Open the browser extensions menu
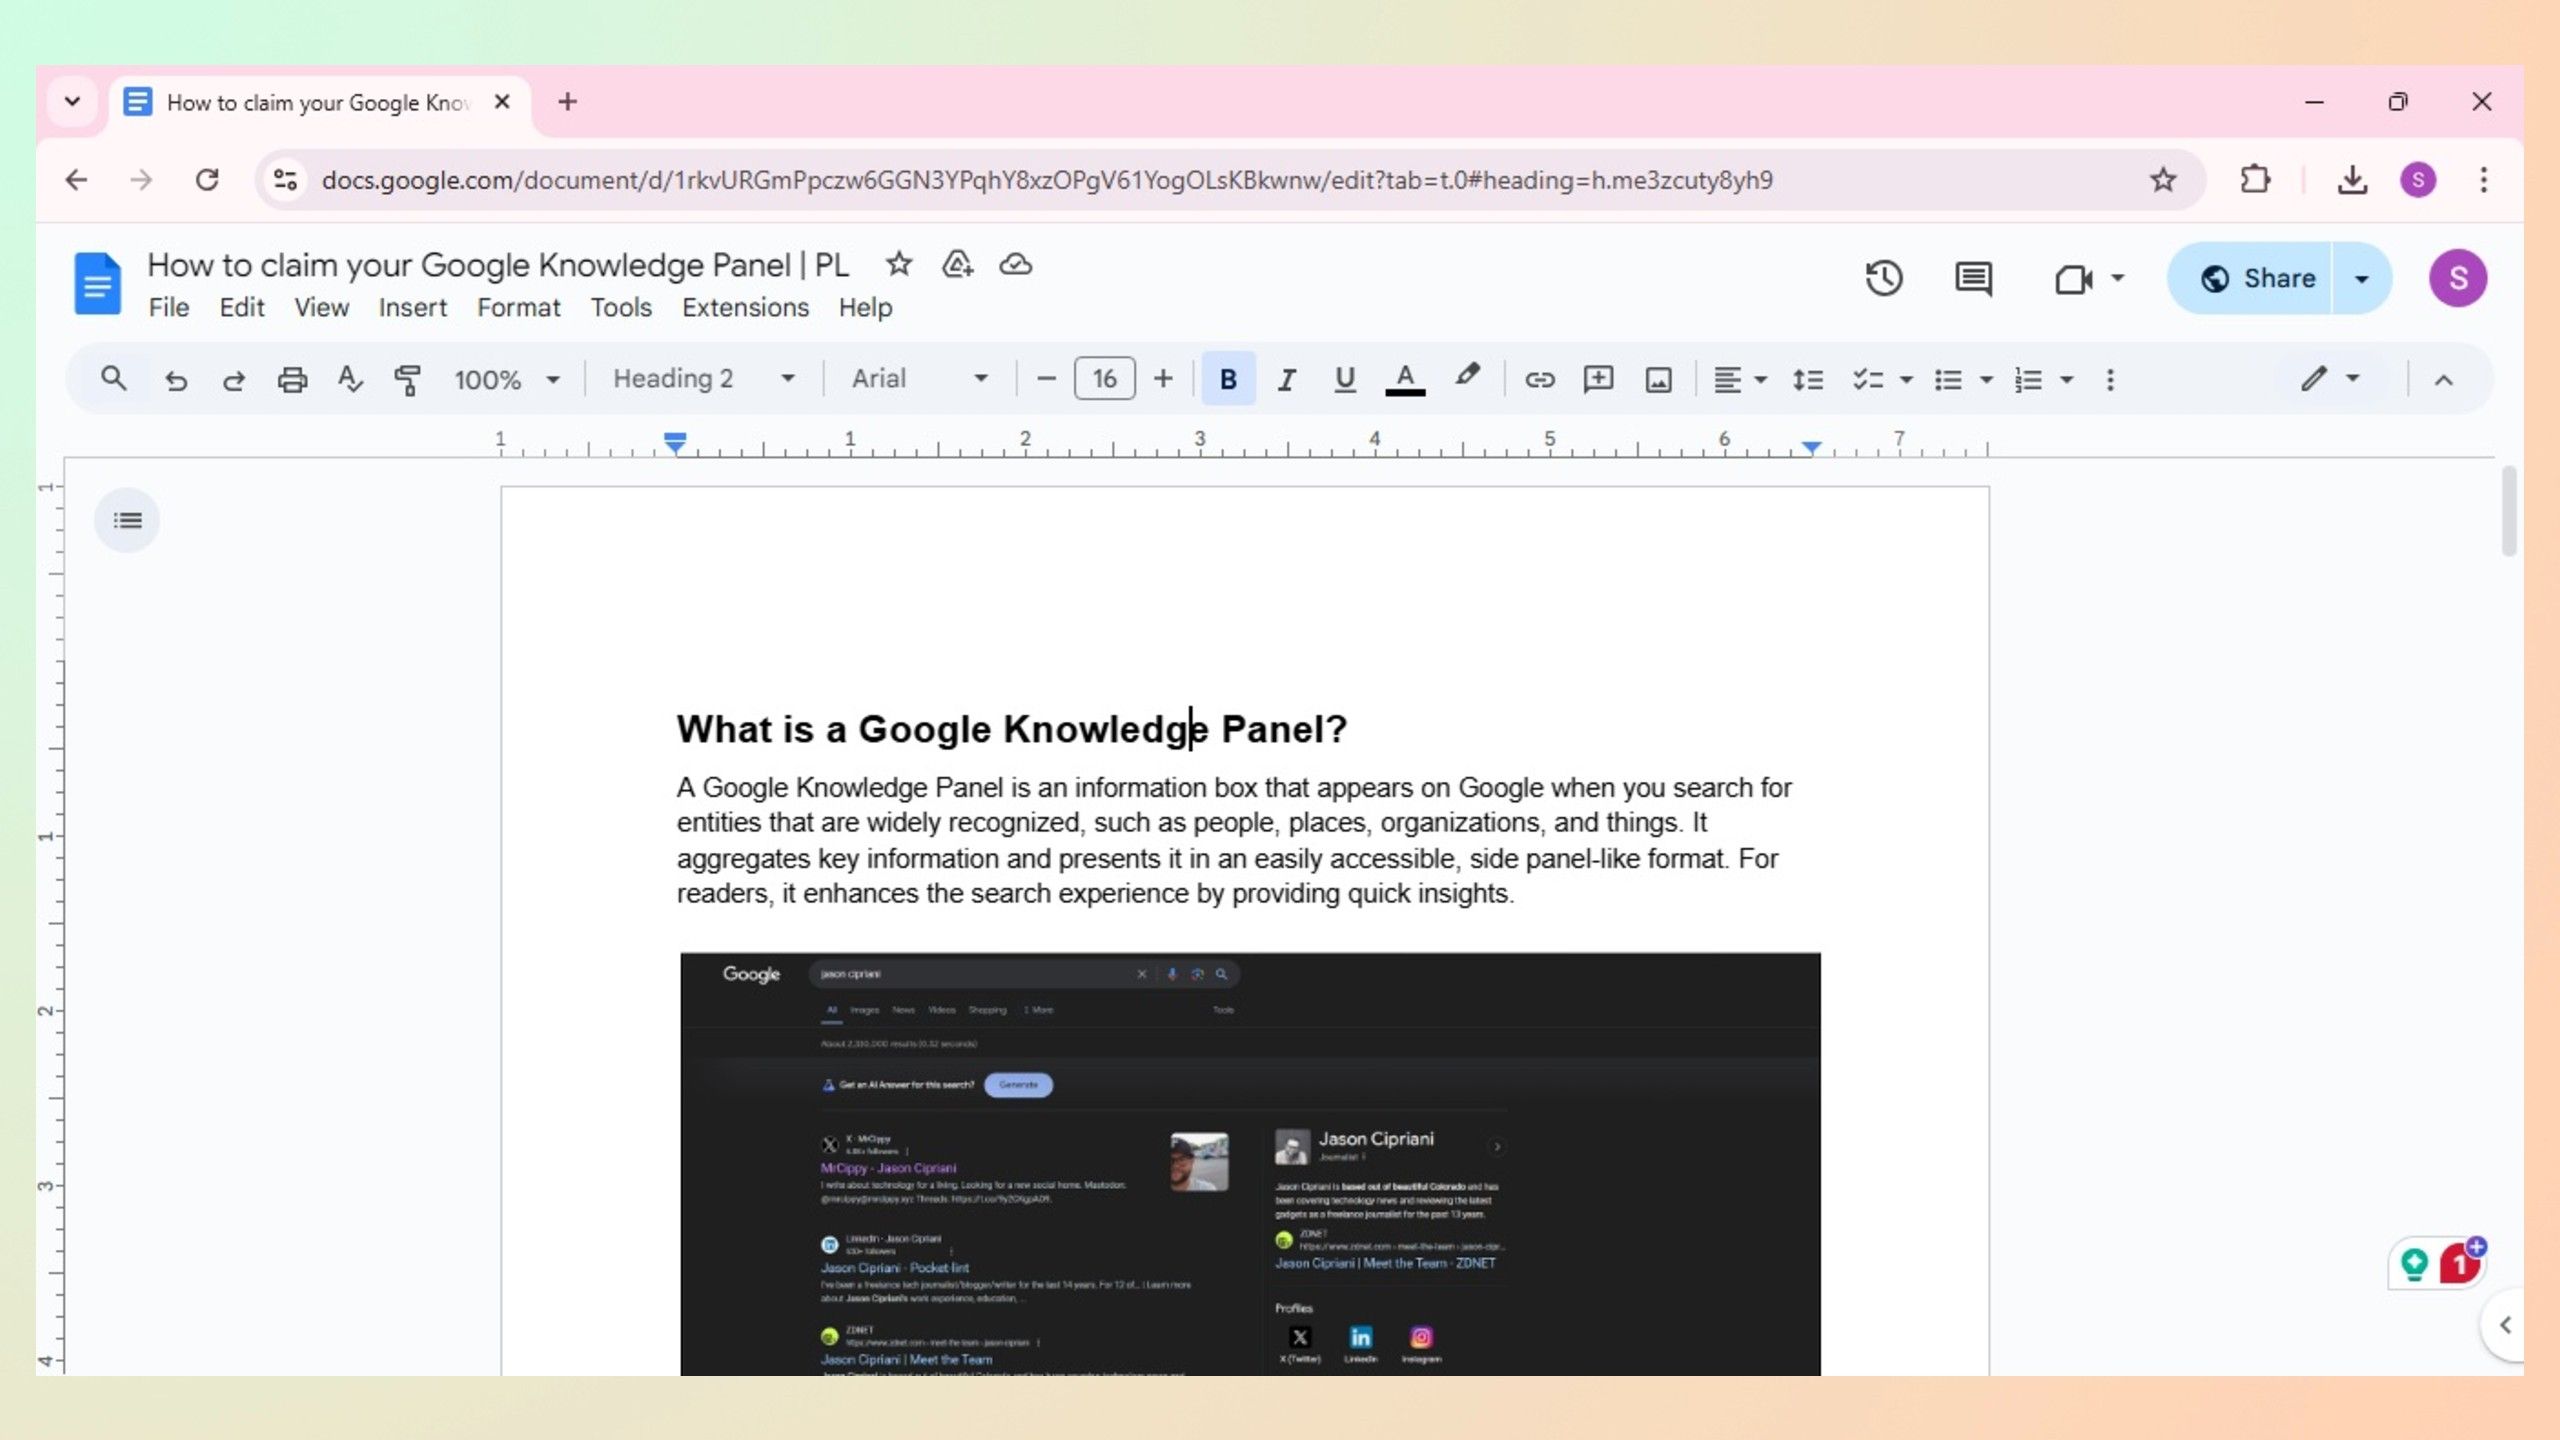The height and width of the screenshot is (1440, 2560). coord(2255,180)
